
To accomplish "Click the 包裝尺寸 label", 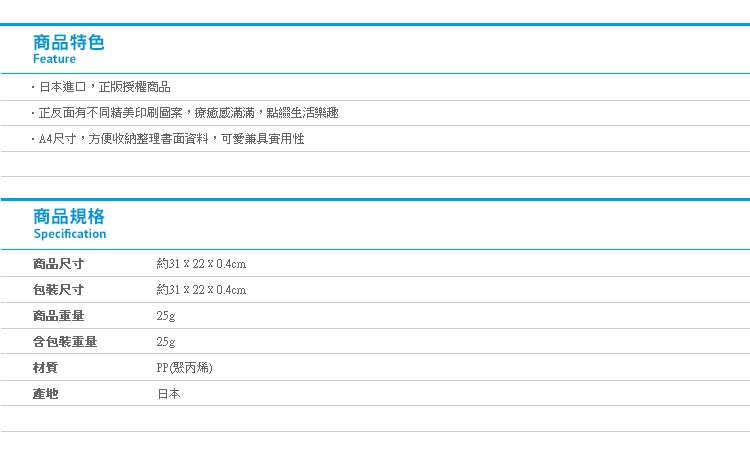I will click(58, 289).
